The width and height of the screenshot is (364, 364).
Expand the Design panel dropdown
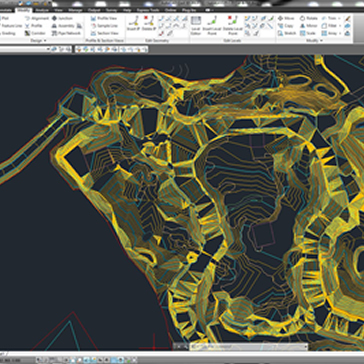(45, 40)
